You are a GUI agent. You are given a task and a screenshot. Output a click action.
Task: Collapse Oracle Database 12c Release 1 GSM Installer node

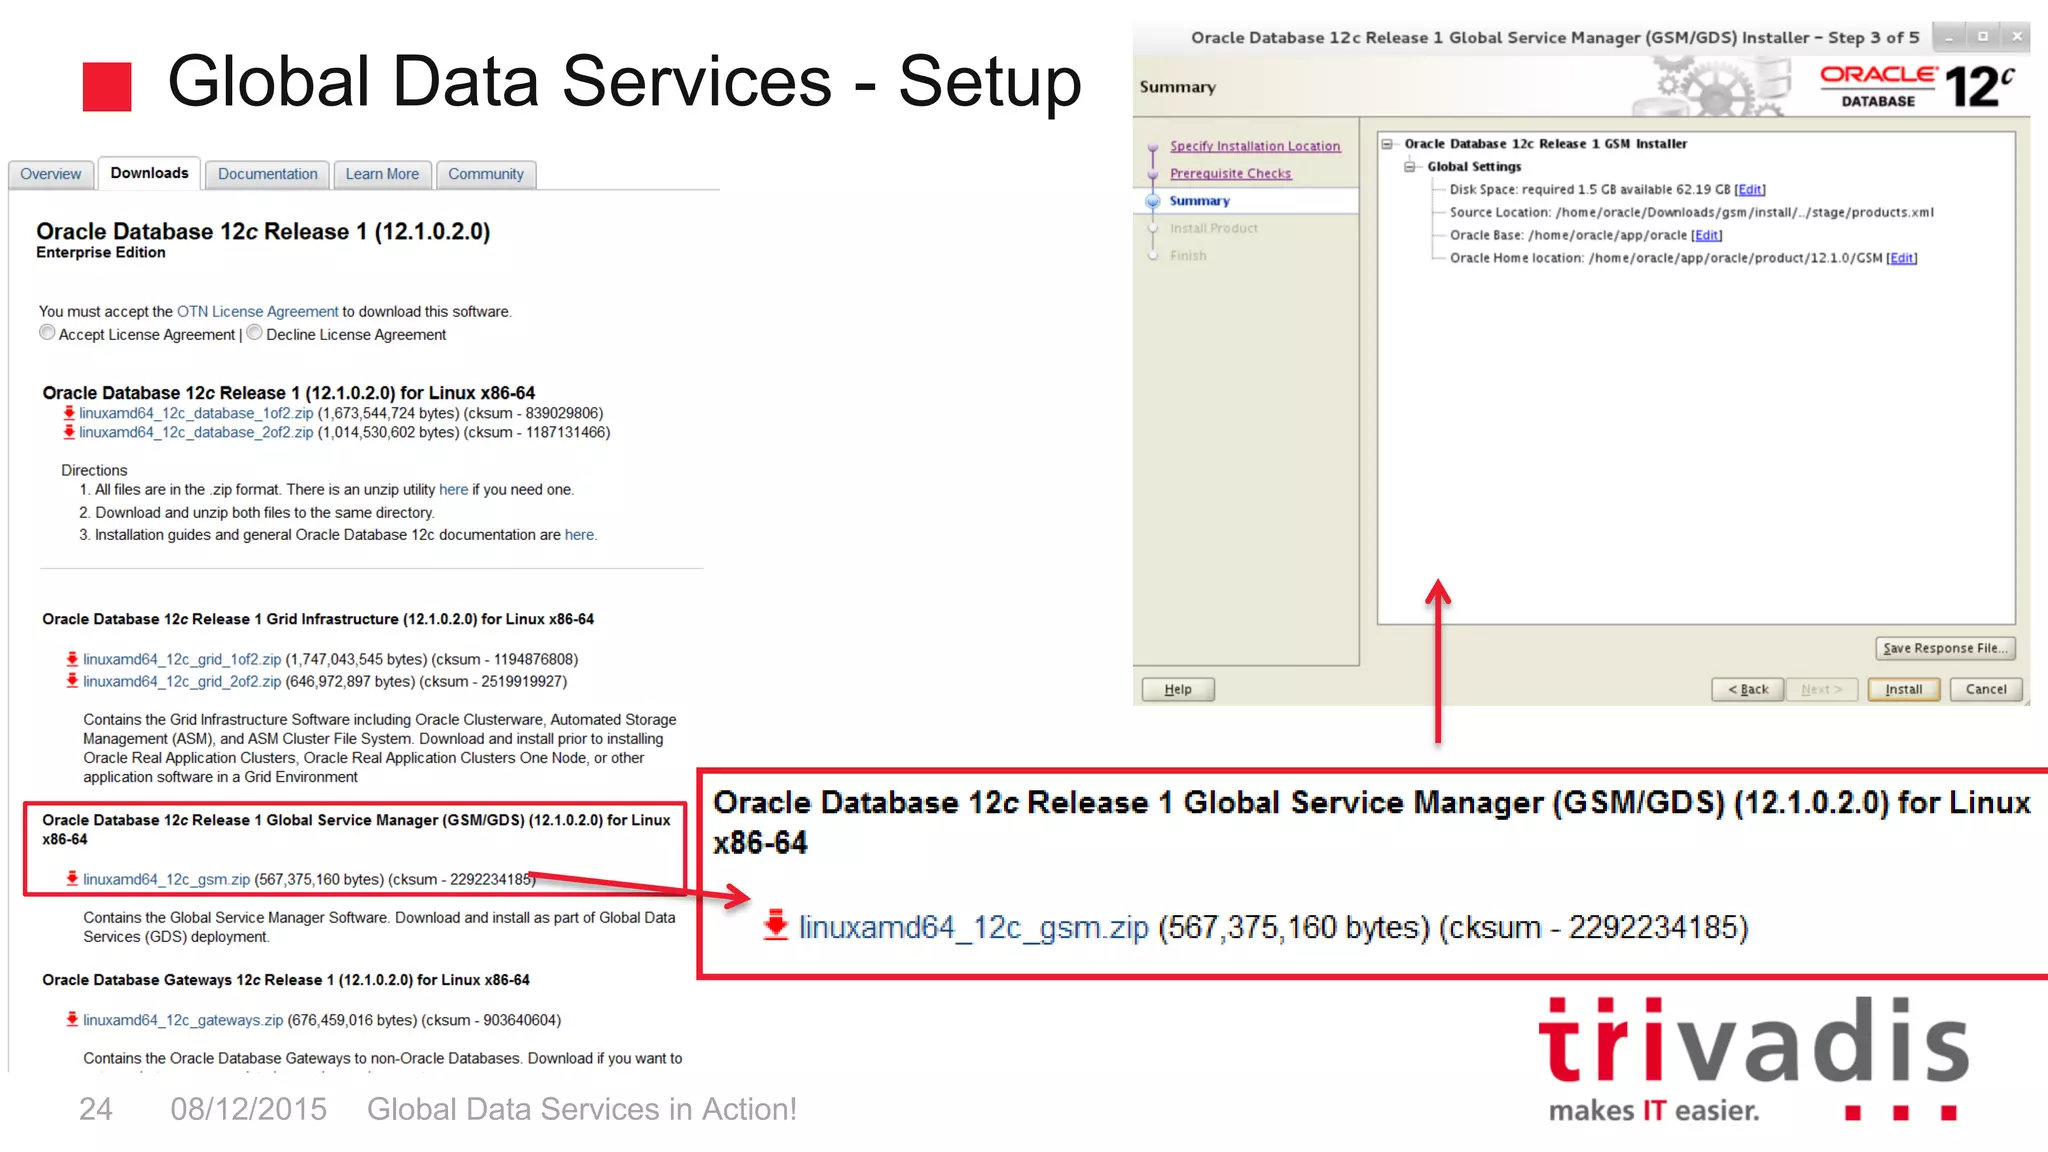click(x=1387, y=144)
